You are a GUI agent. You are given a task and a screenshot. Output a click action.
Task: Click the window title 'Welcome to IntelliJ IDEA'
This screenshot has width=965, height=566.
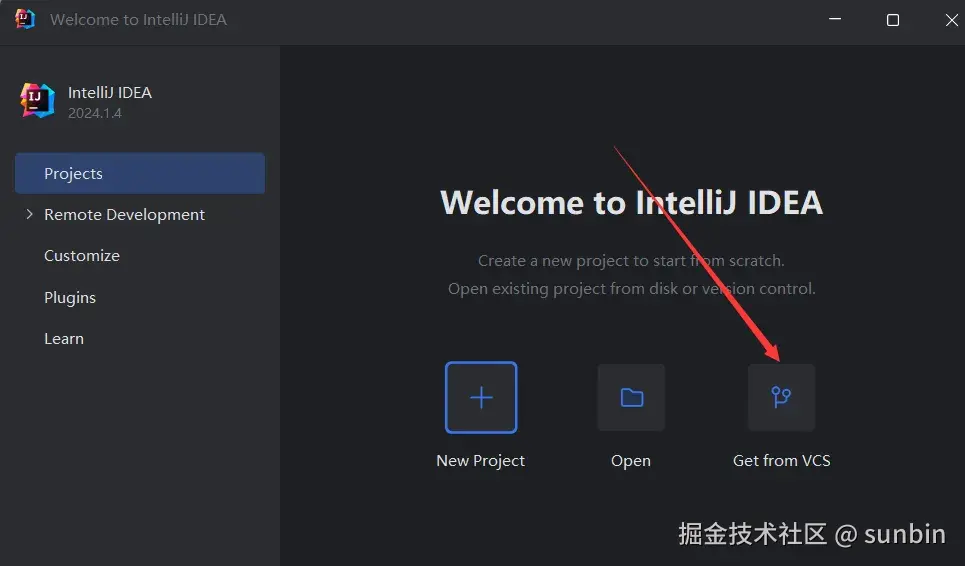138,20
